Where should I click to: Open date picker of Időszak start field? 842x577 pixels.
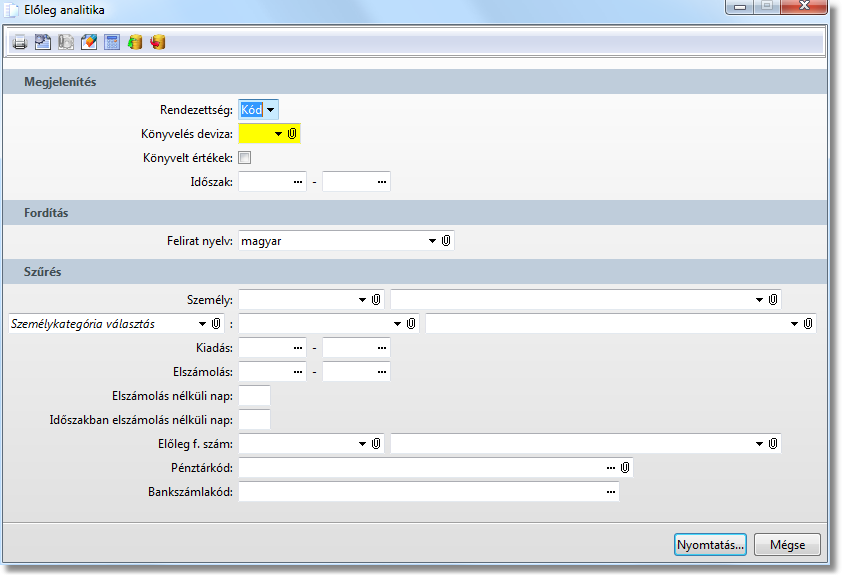pyautogui.click(x=298, y=182)
